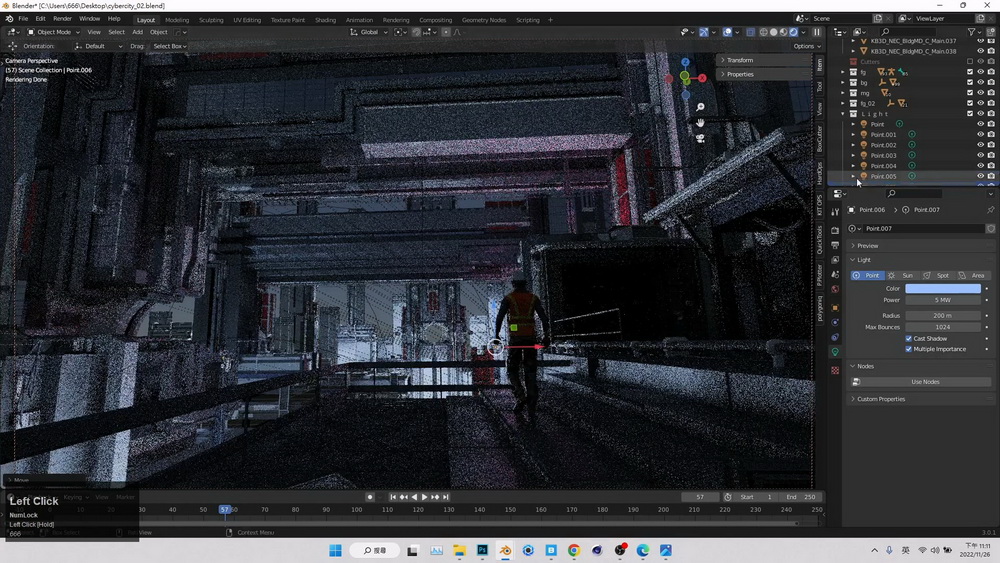Toggle the Cast Shadow checkbox
Screen dimensions: 1000x563
(909, 339)
